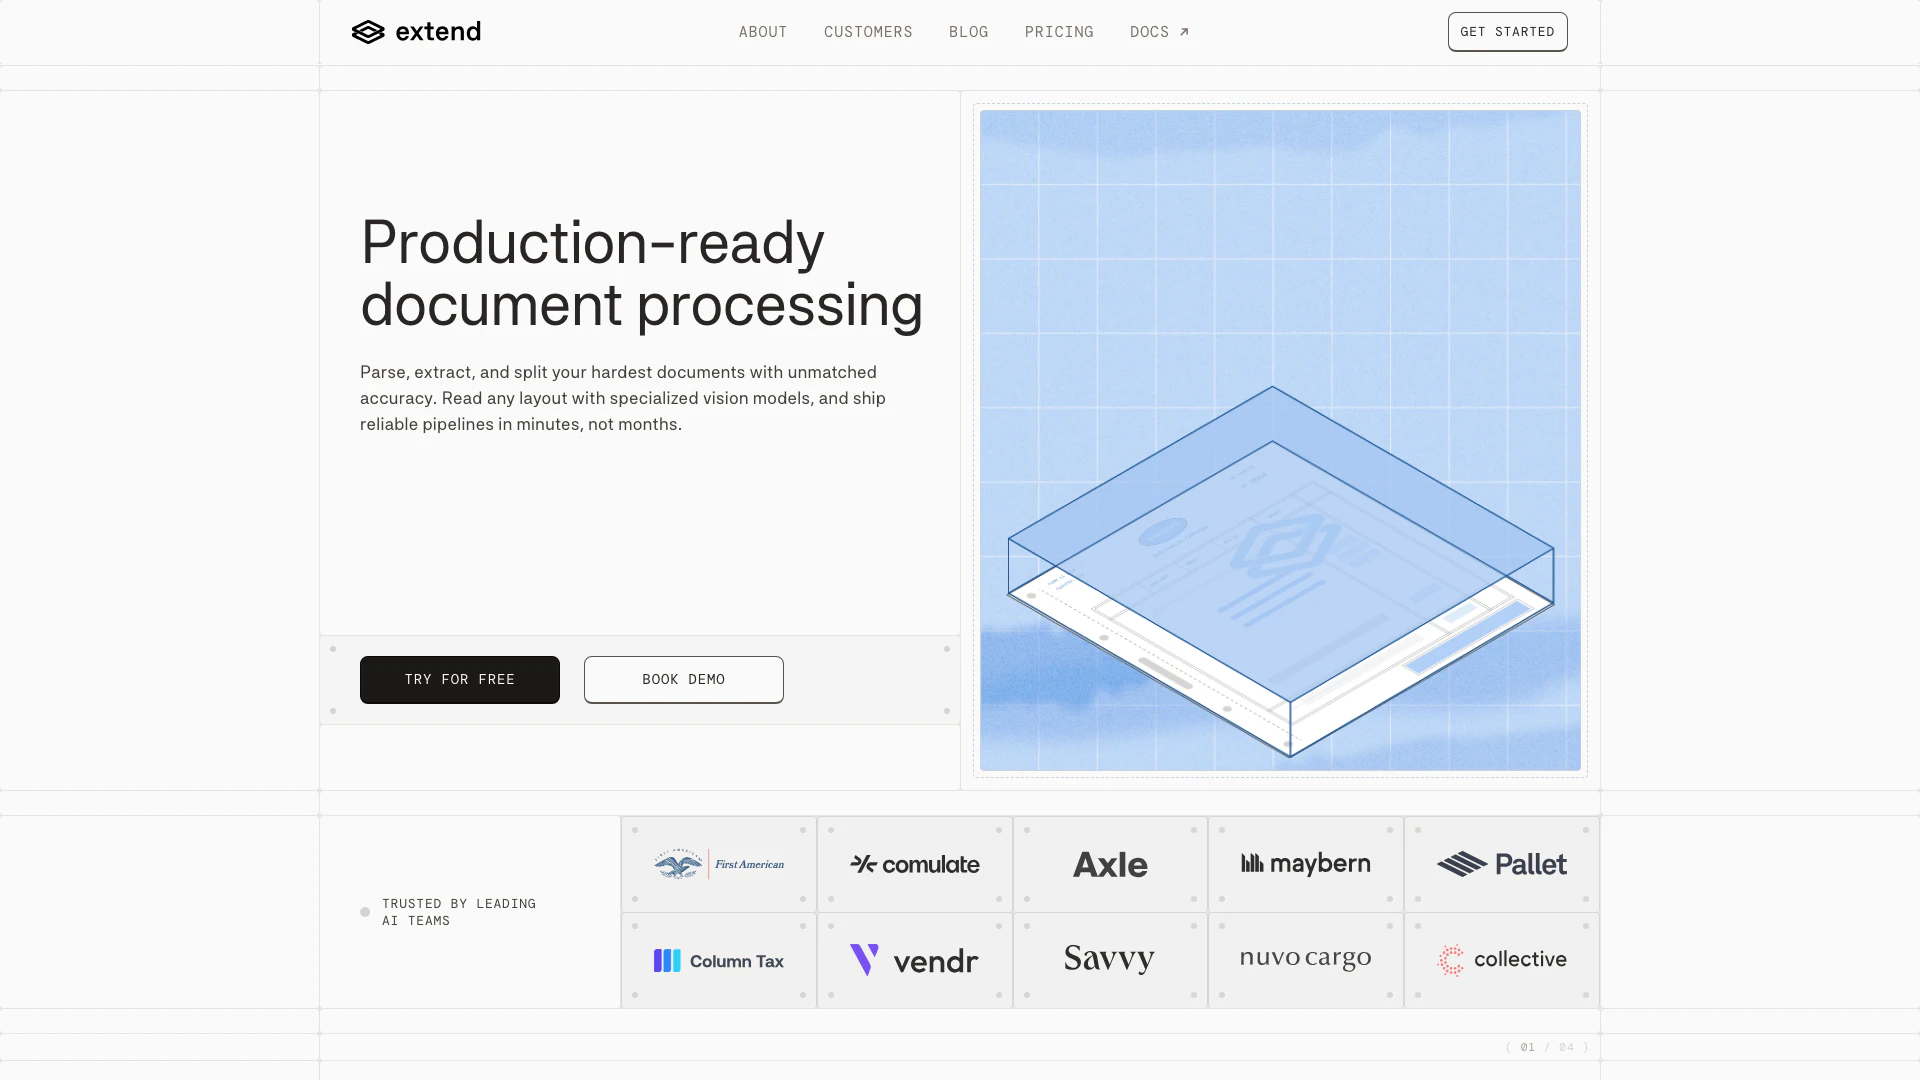The image size is (1920, 1080).
Task: Open the Blog link
Action: pos(968,32)
